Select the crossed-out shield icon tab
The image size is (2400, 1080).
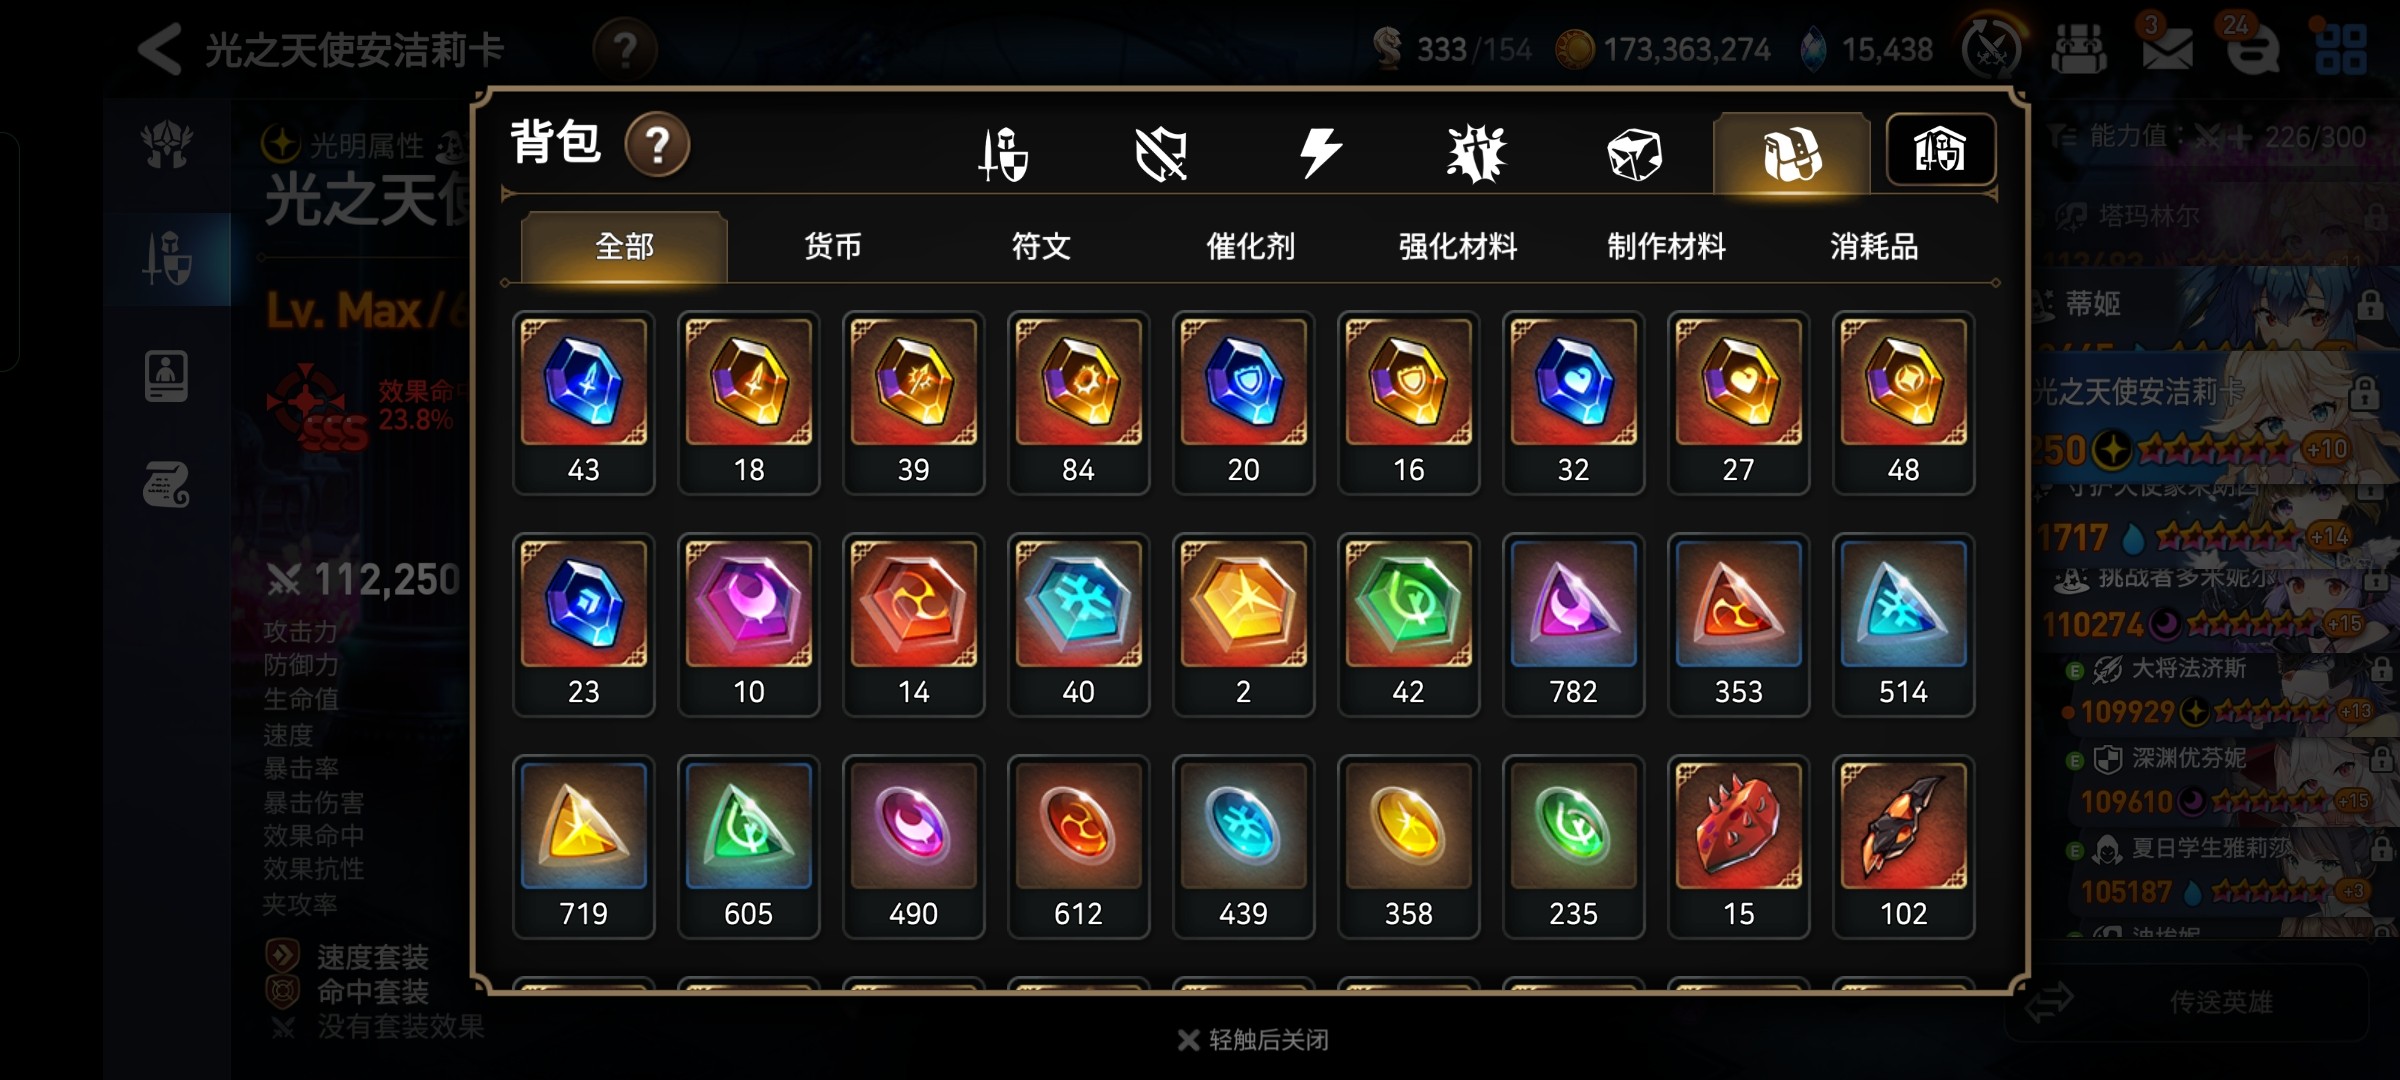click(x=1160, y=153)
